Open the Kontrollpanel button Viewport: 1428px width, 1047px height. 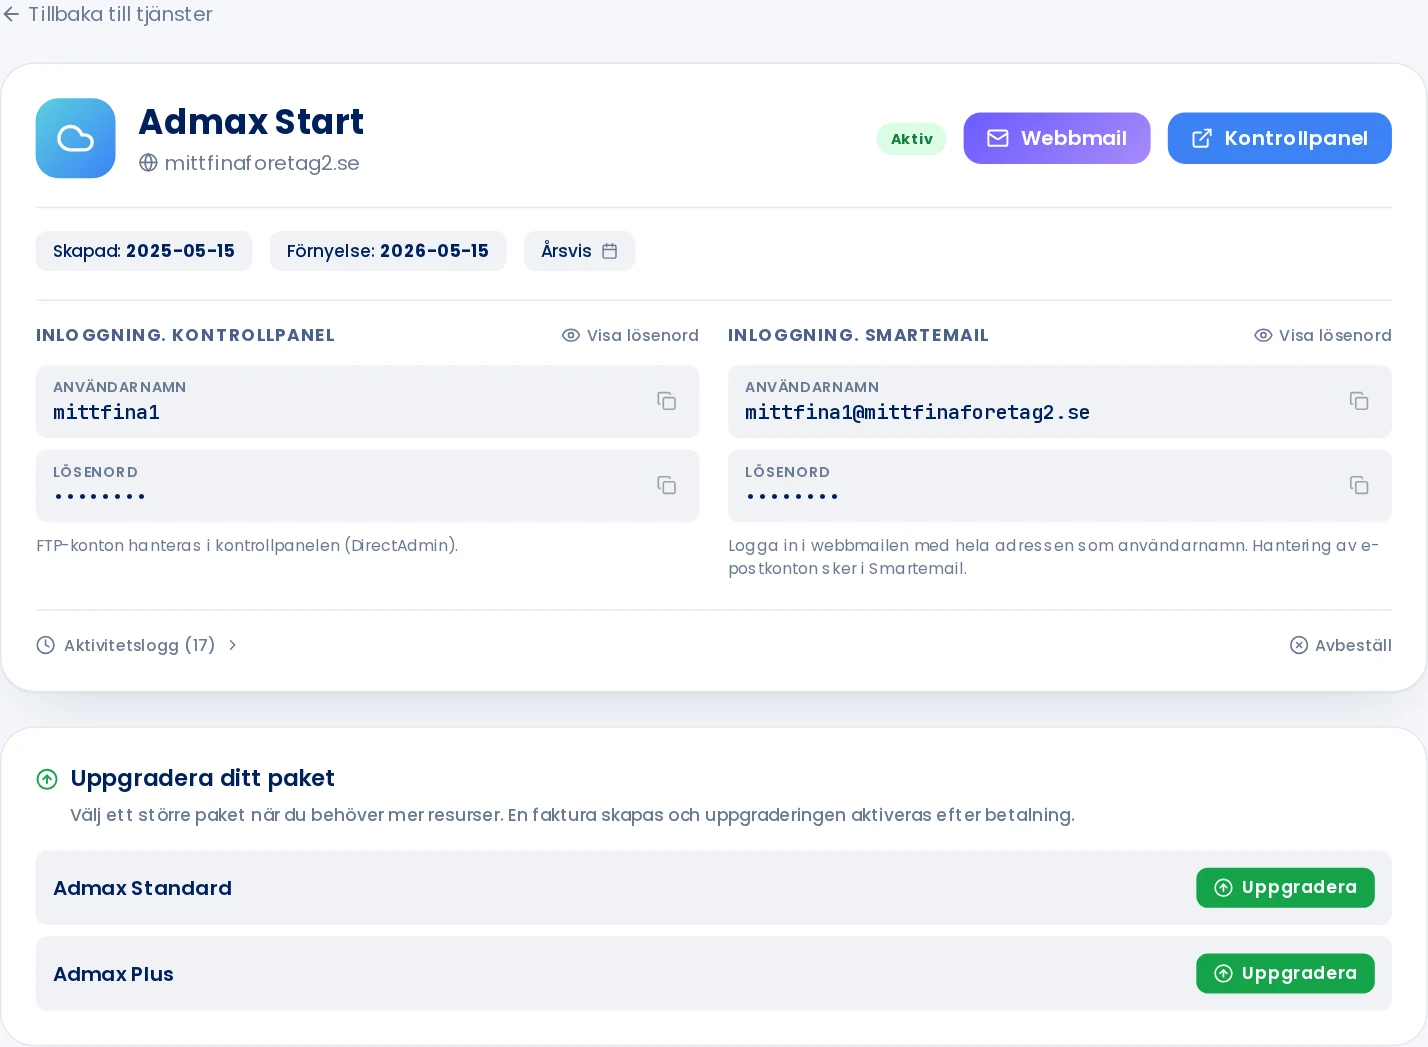pyautogui.click(x=1280, y=138)
